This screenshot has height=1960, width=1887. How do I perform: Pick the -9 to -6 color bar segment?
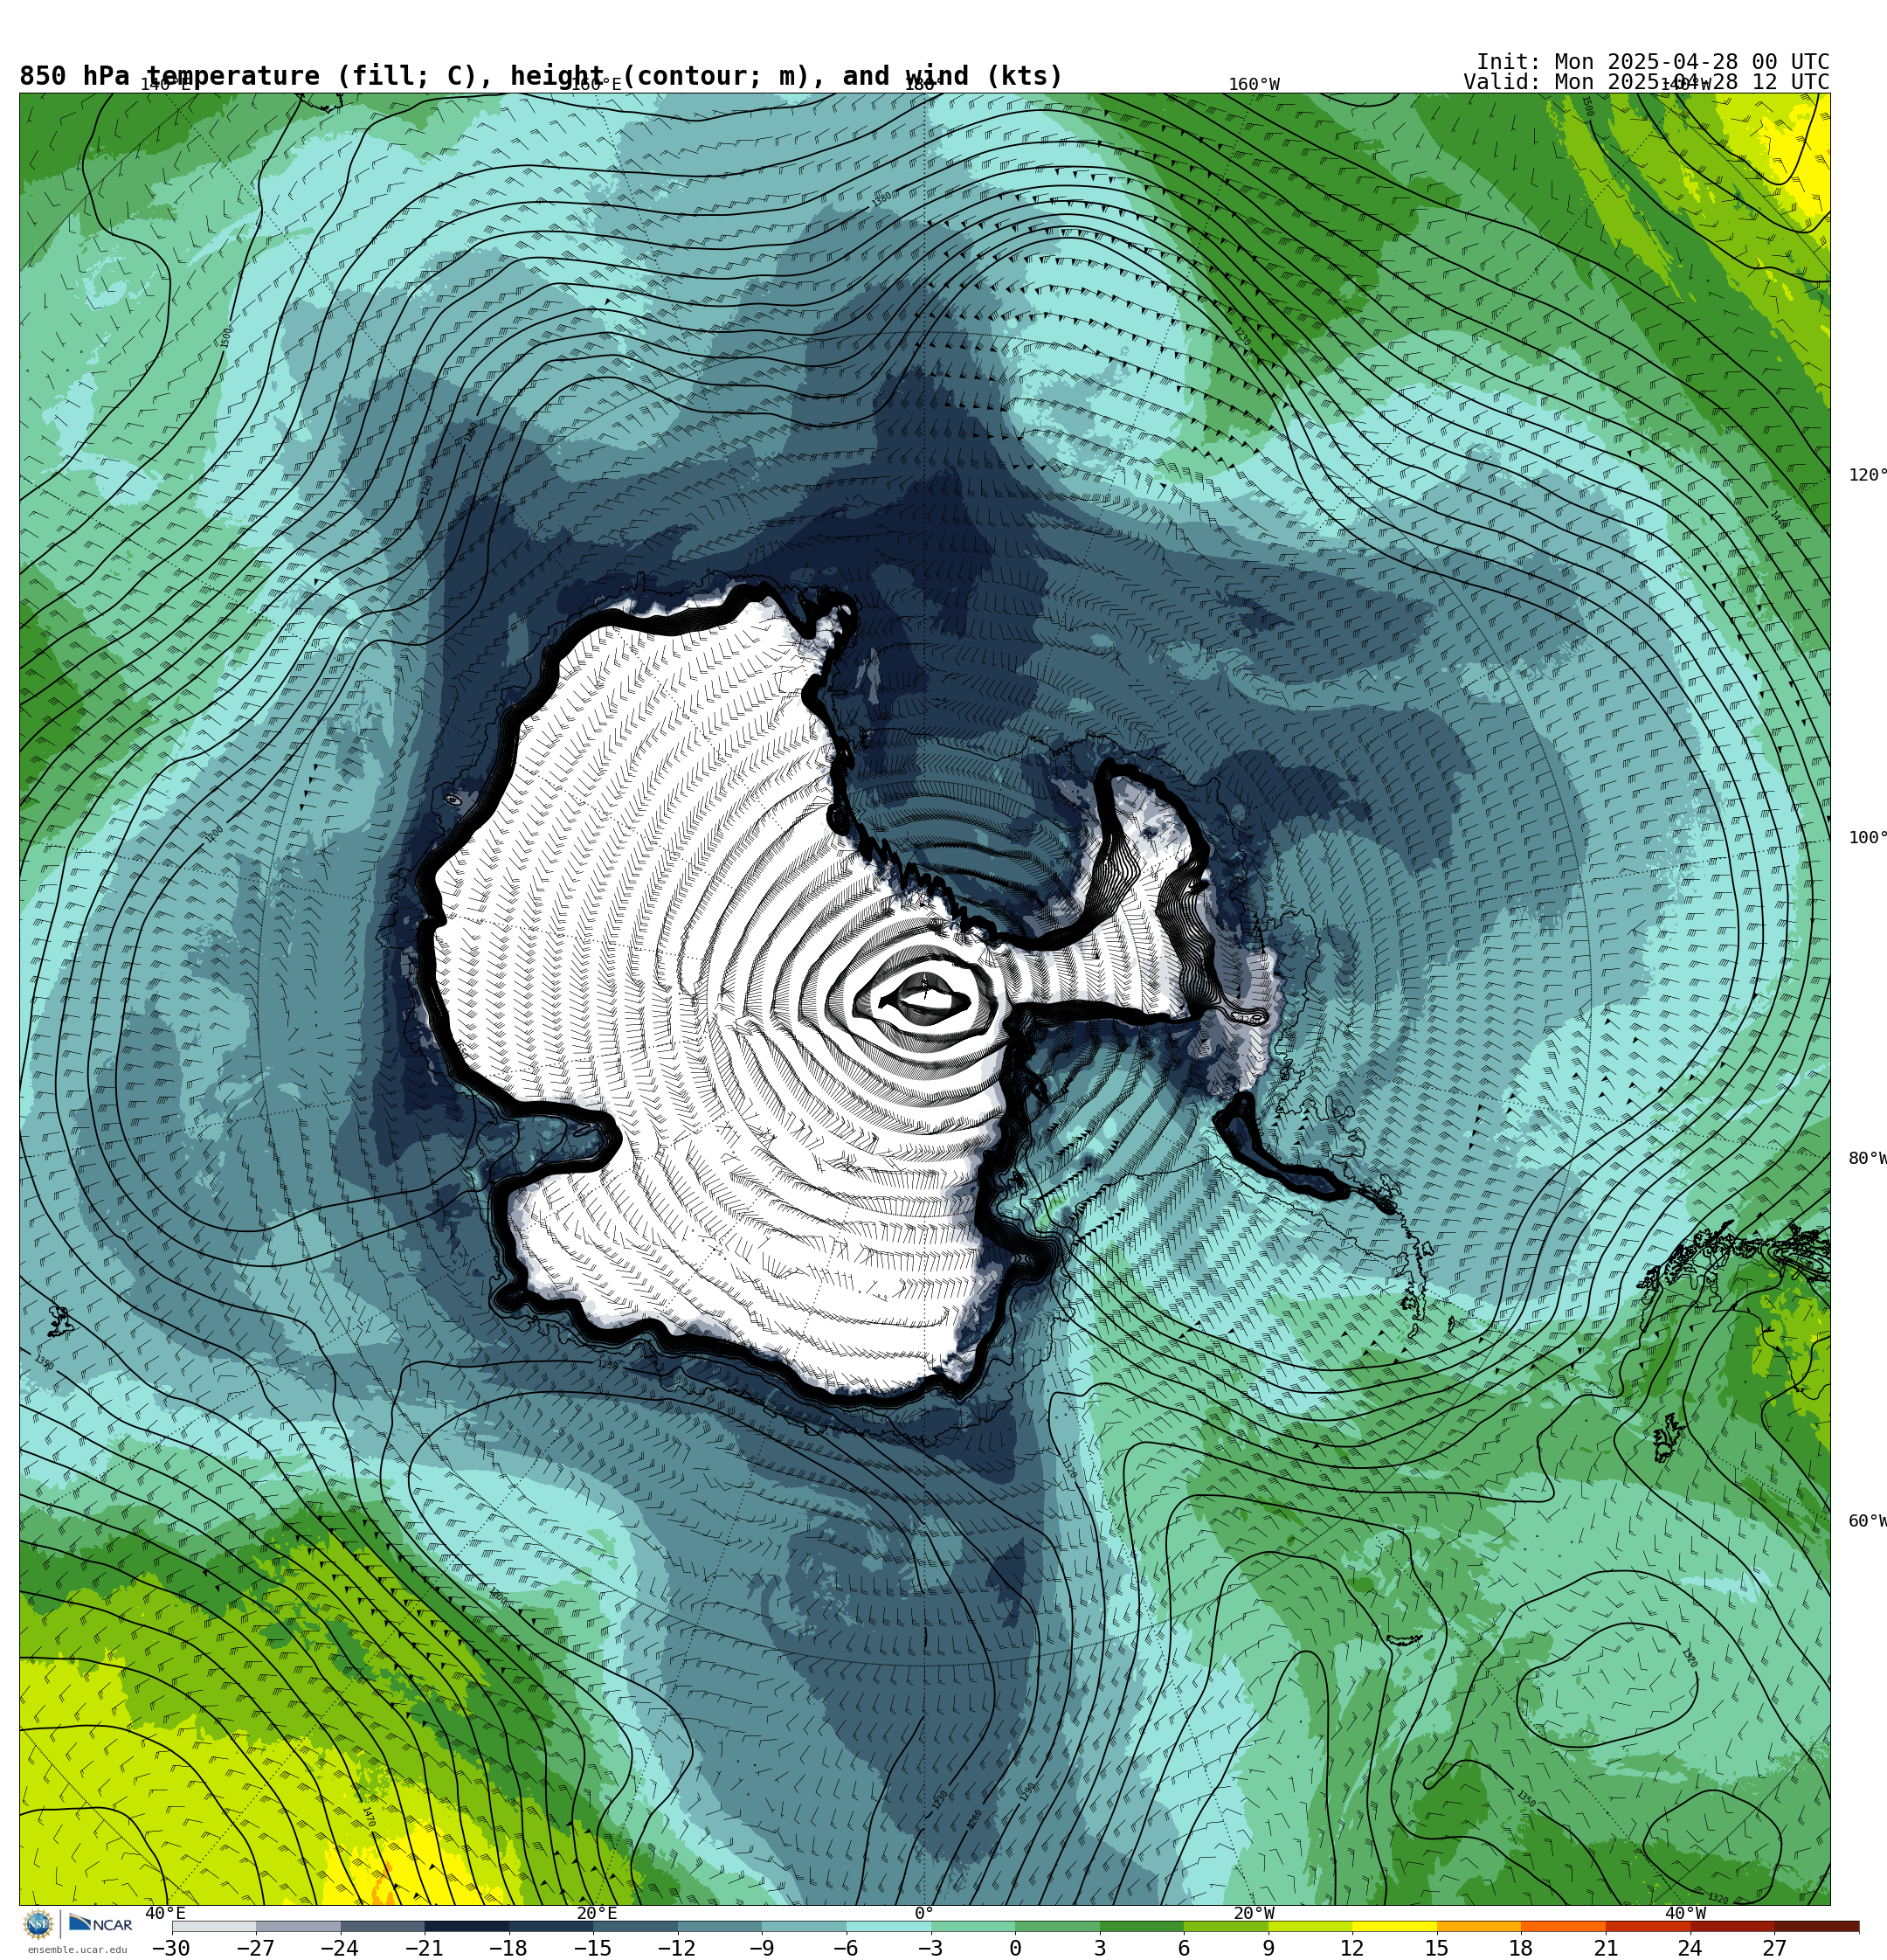click(804, 1926)
